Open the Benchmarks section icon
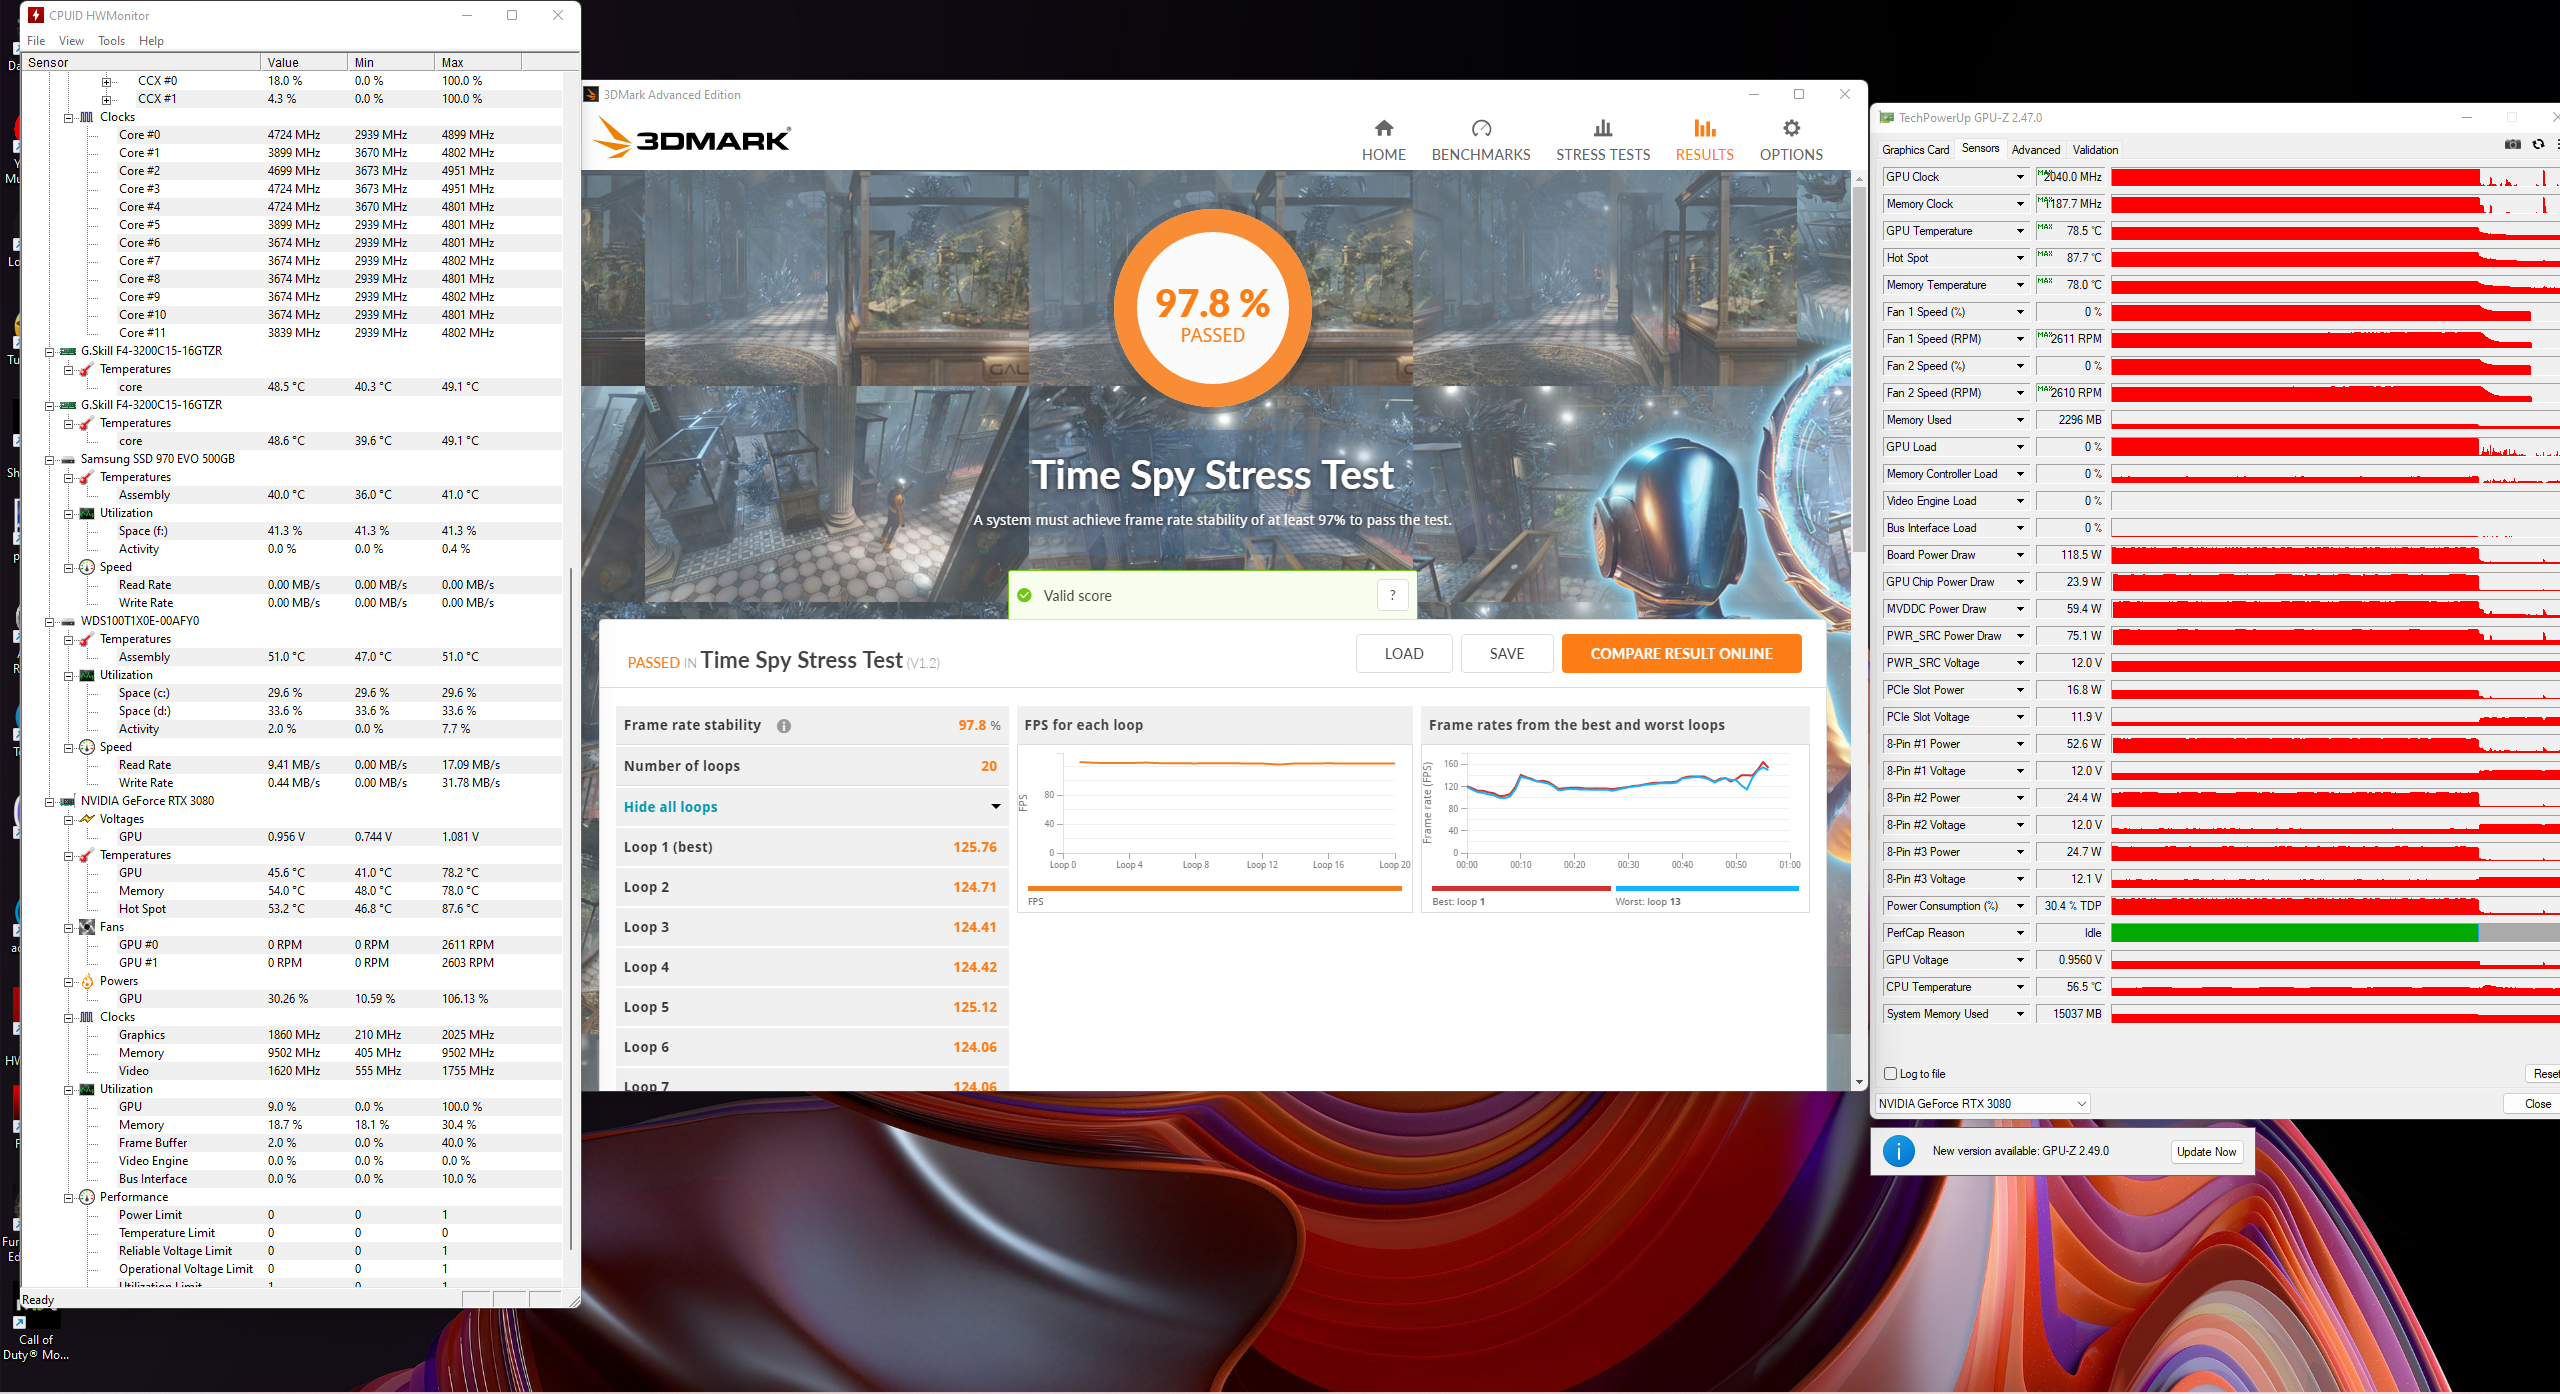Image resolution: width=2560 pixels, height=1394 pixels. tap(1480, 128)
